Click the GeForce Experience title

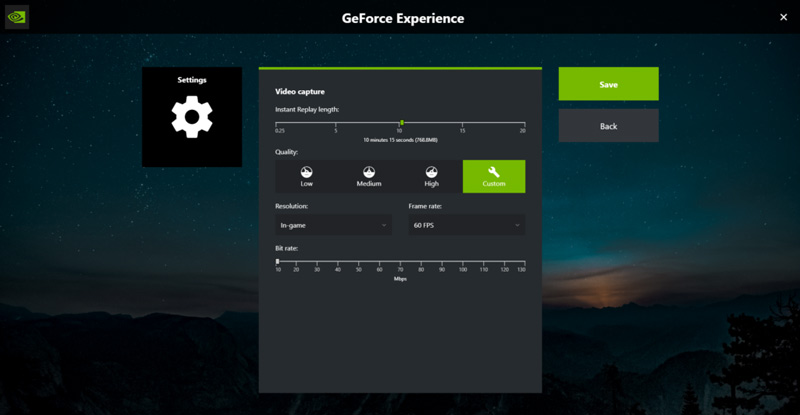click(x=403, y=18)
